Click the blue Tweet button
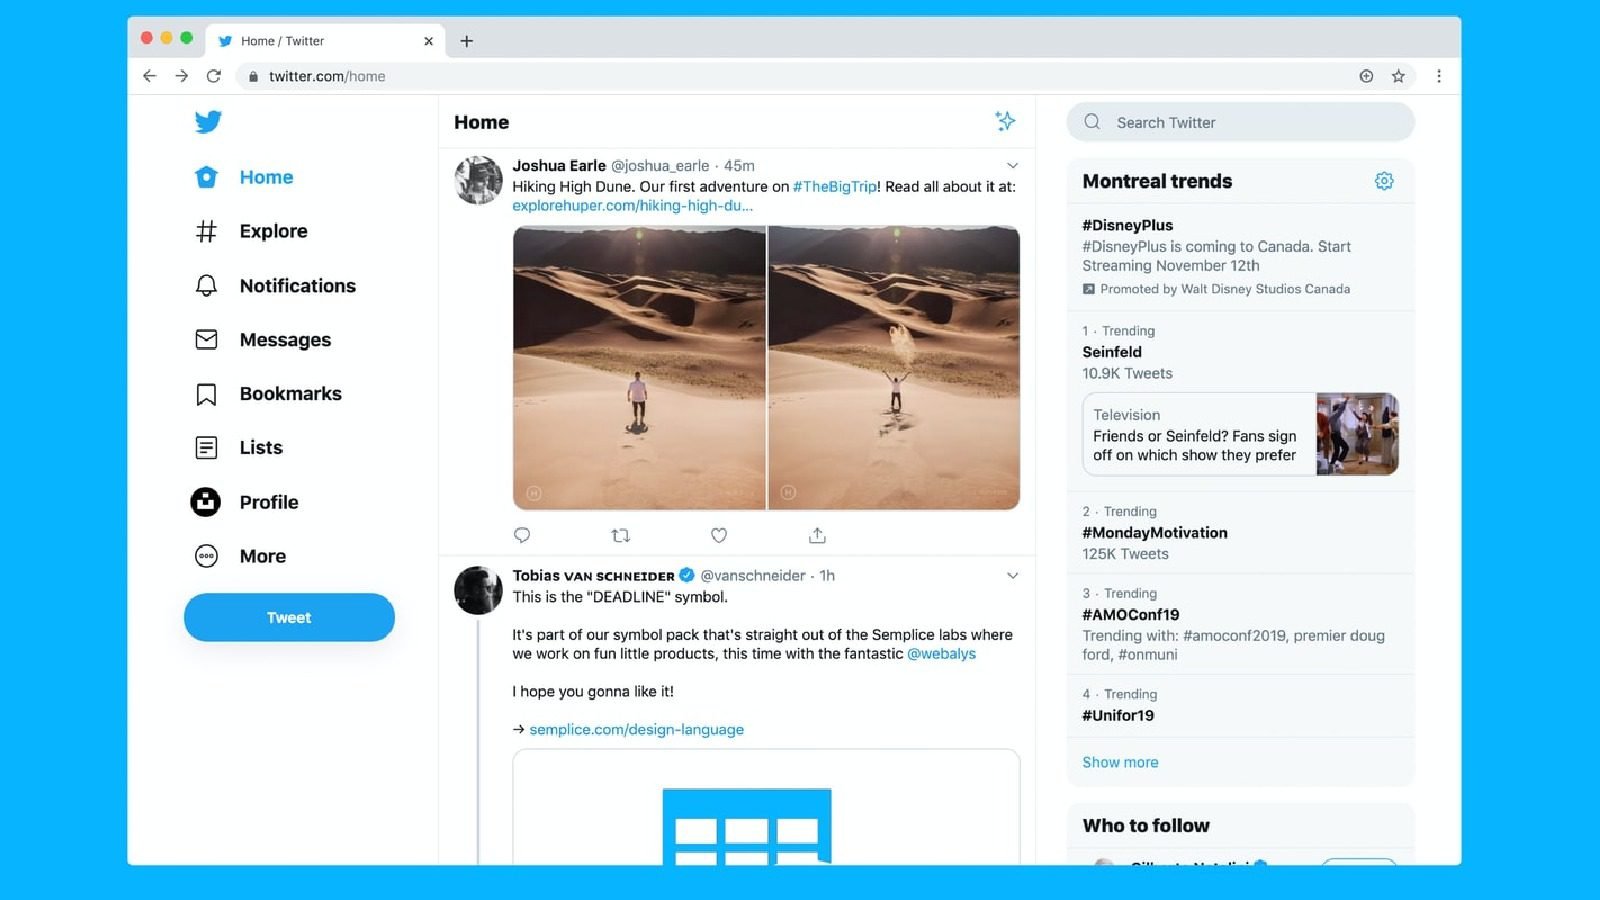 point(288,617)
